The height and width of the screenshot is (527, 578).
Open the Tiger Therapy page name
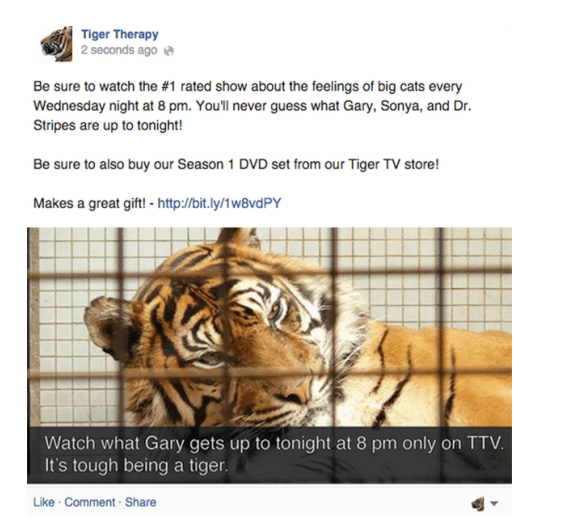pyautogui.click(x=120, y=34)
